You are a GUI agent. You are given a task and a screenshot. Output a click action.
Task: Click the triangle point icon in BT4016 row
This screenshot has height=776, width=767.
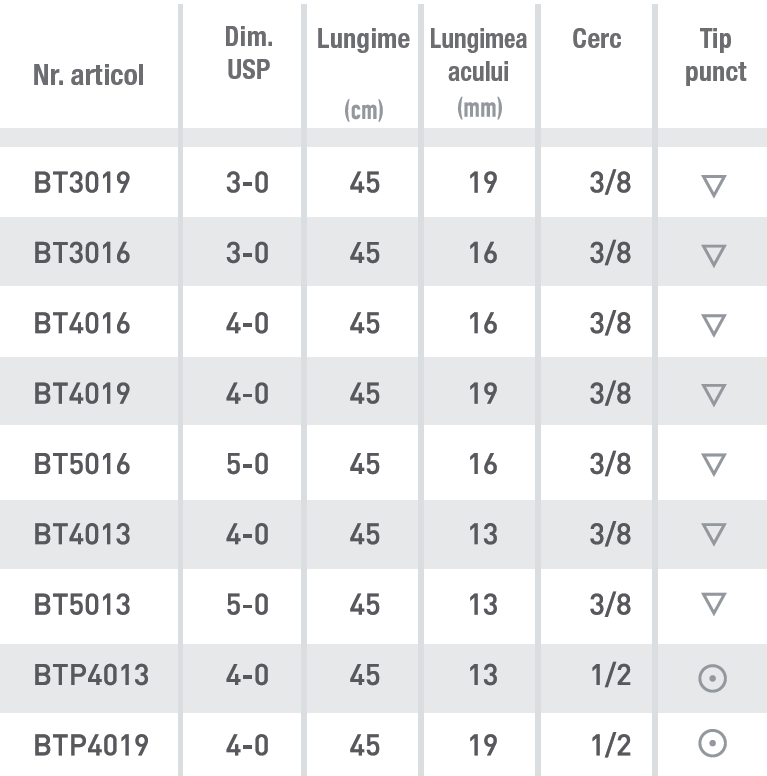[x=713, y=325]
